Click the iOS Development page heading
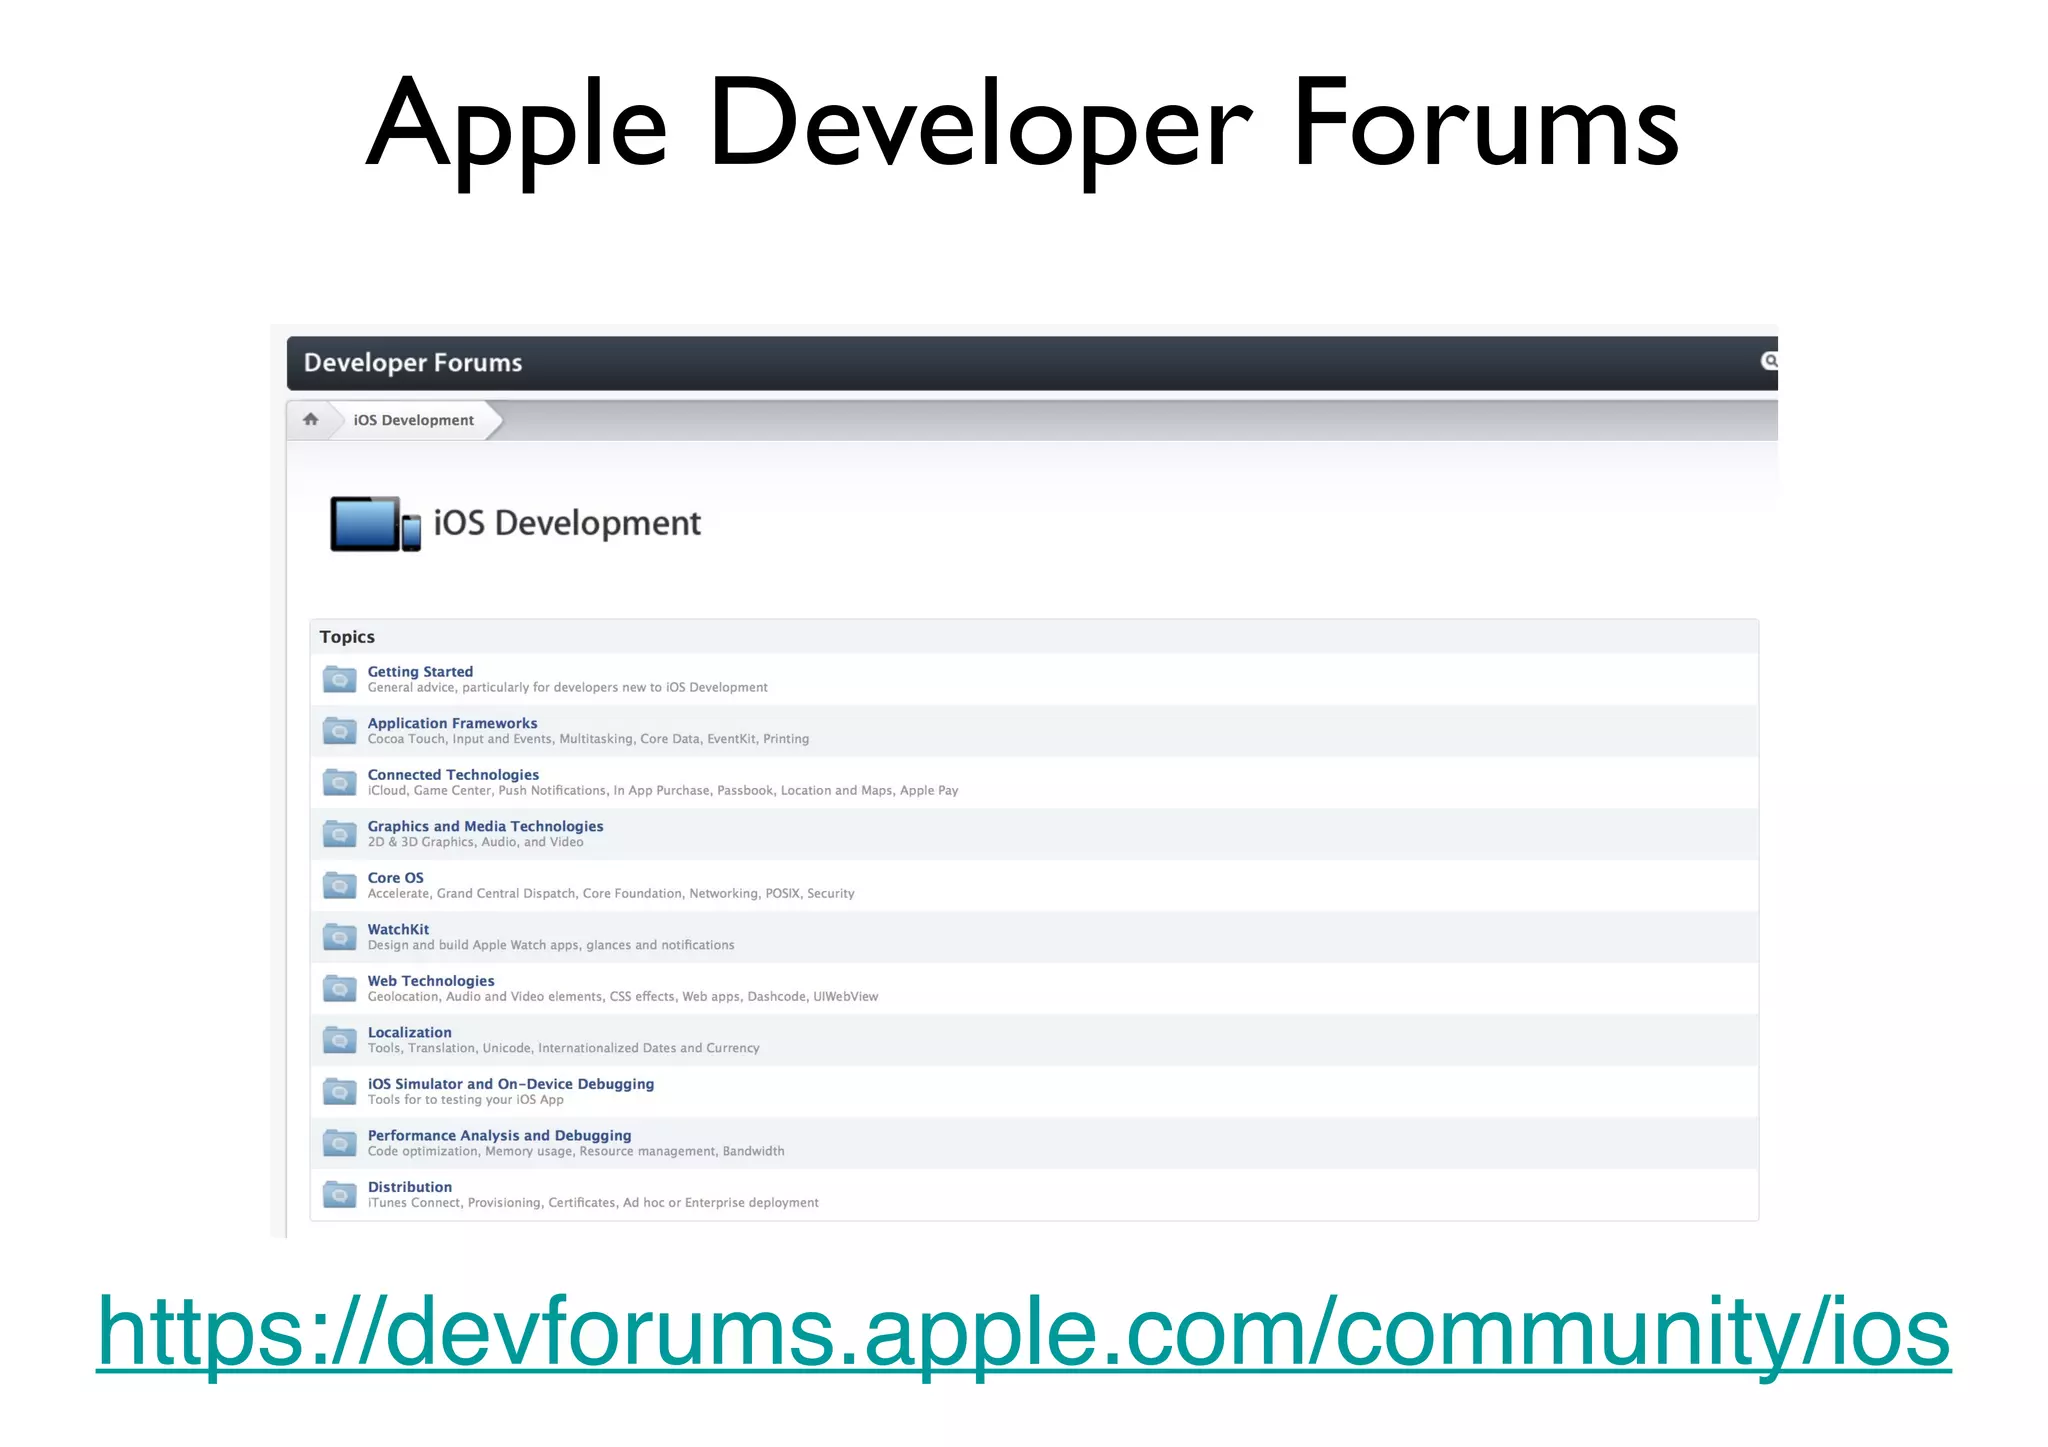Image resolution: width=2048 pixels, height=1447 pixels. click(567, 523)
